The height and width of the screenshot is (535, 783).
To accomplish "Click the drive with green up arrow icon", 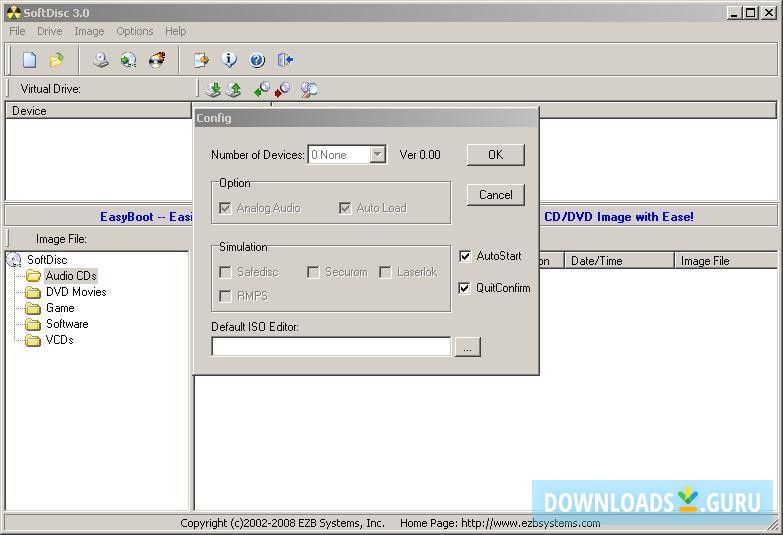I will click(x=234, y=89).
